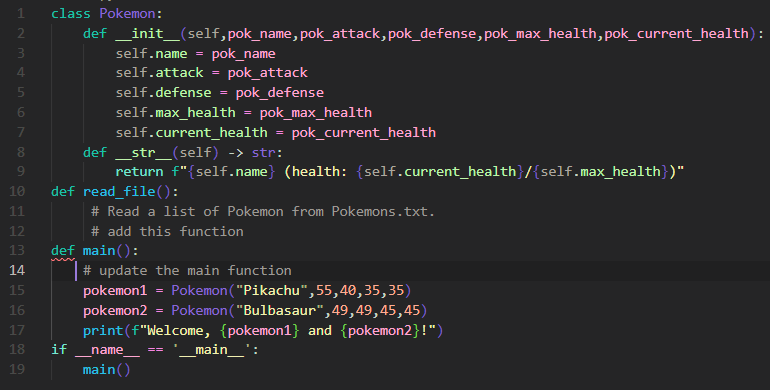Click line number 19 in the gutter
770x390 pixels.
[x=17, y=369]
